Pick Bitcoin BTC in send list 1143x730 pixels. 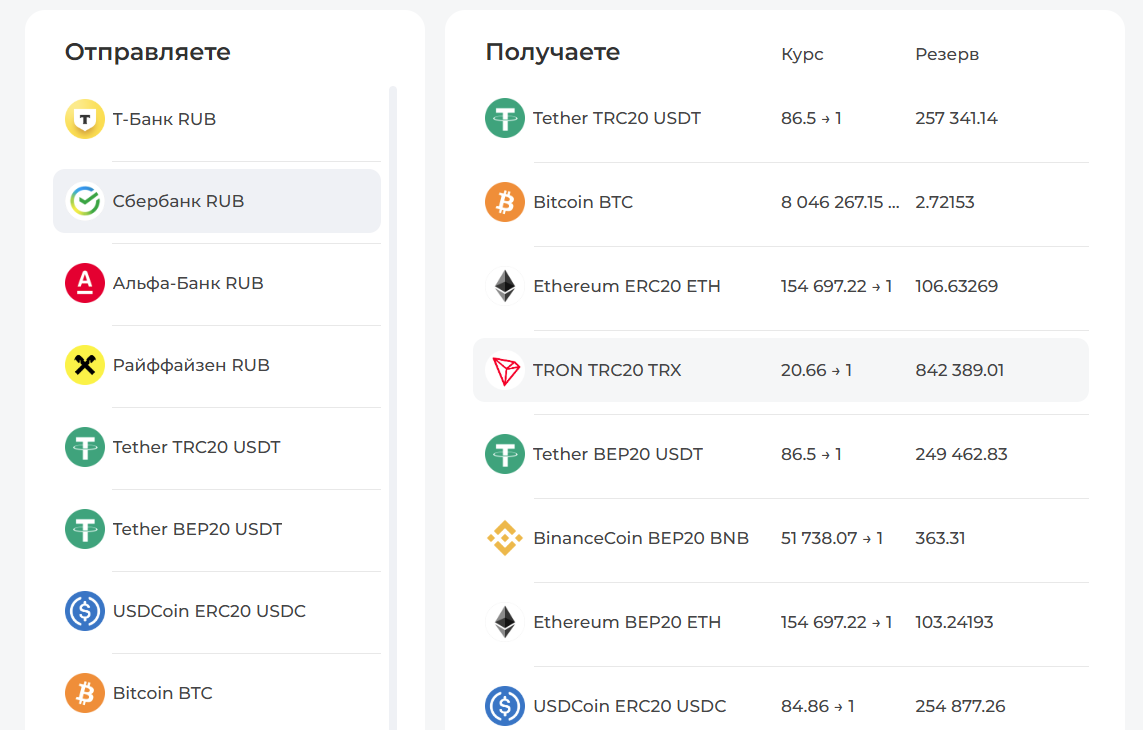coord(217,693)
